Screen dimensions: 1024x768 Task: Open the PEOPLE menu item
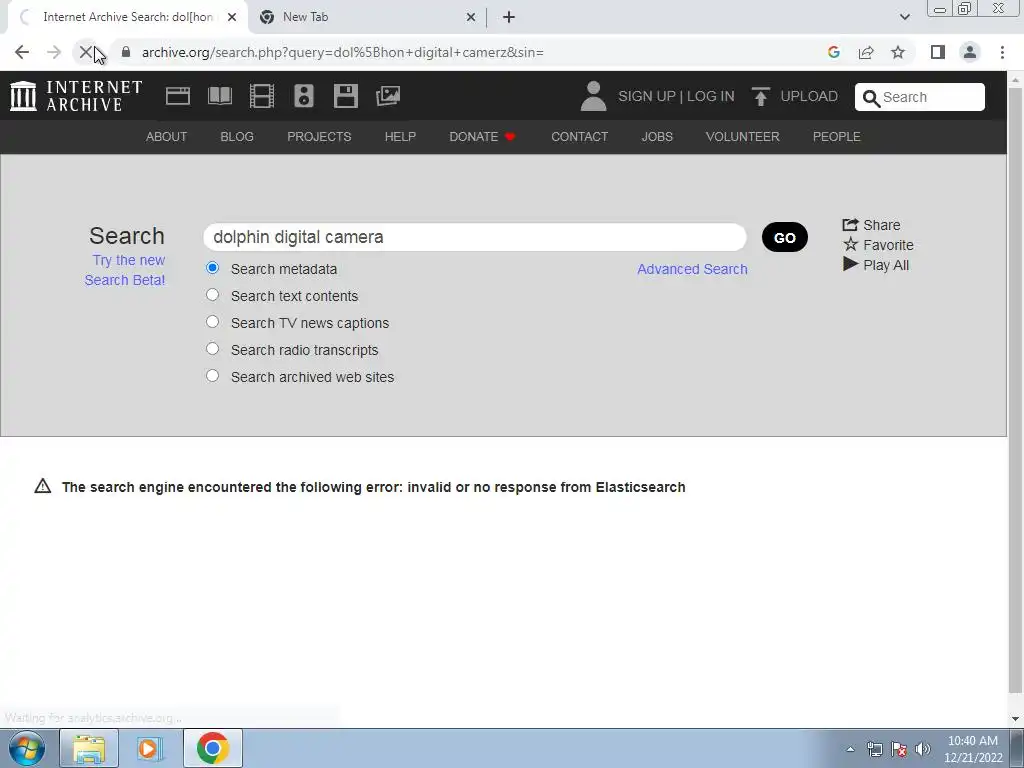click(837, 136)
